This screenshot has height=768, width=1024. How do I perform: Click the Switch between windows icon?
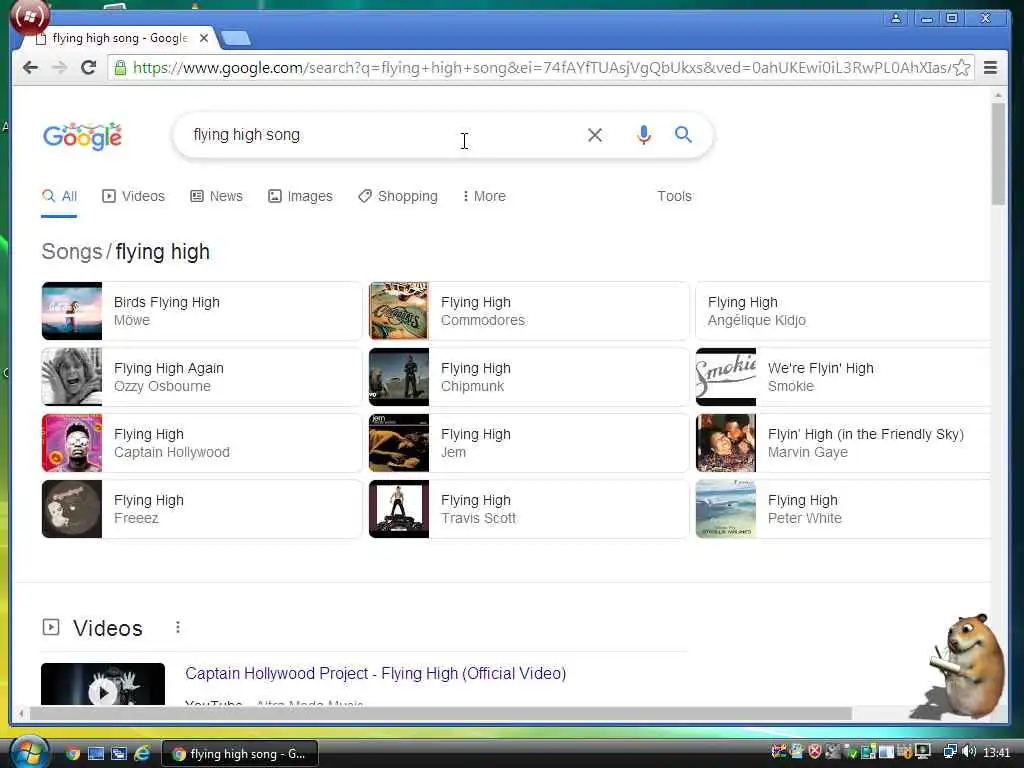point(119,754)
